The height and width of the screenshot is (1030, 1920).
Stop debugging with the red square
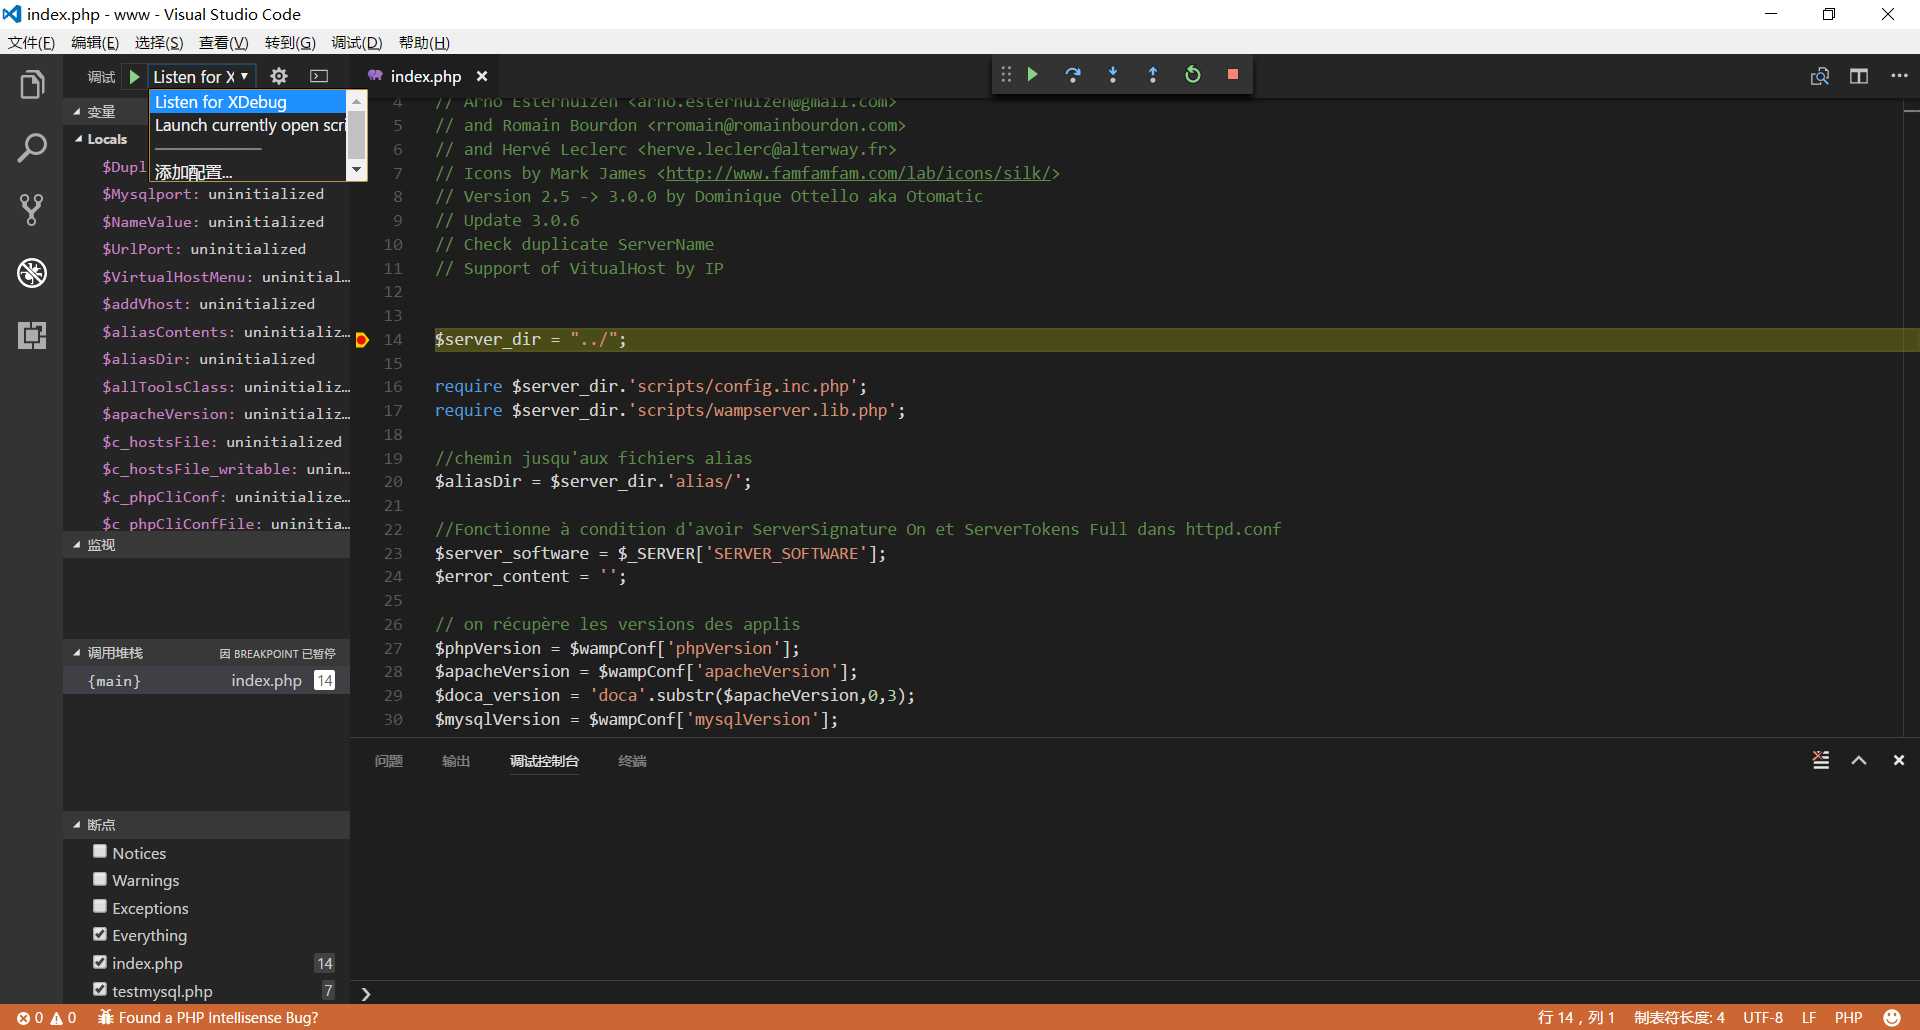(1233, 75)
